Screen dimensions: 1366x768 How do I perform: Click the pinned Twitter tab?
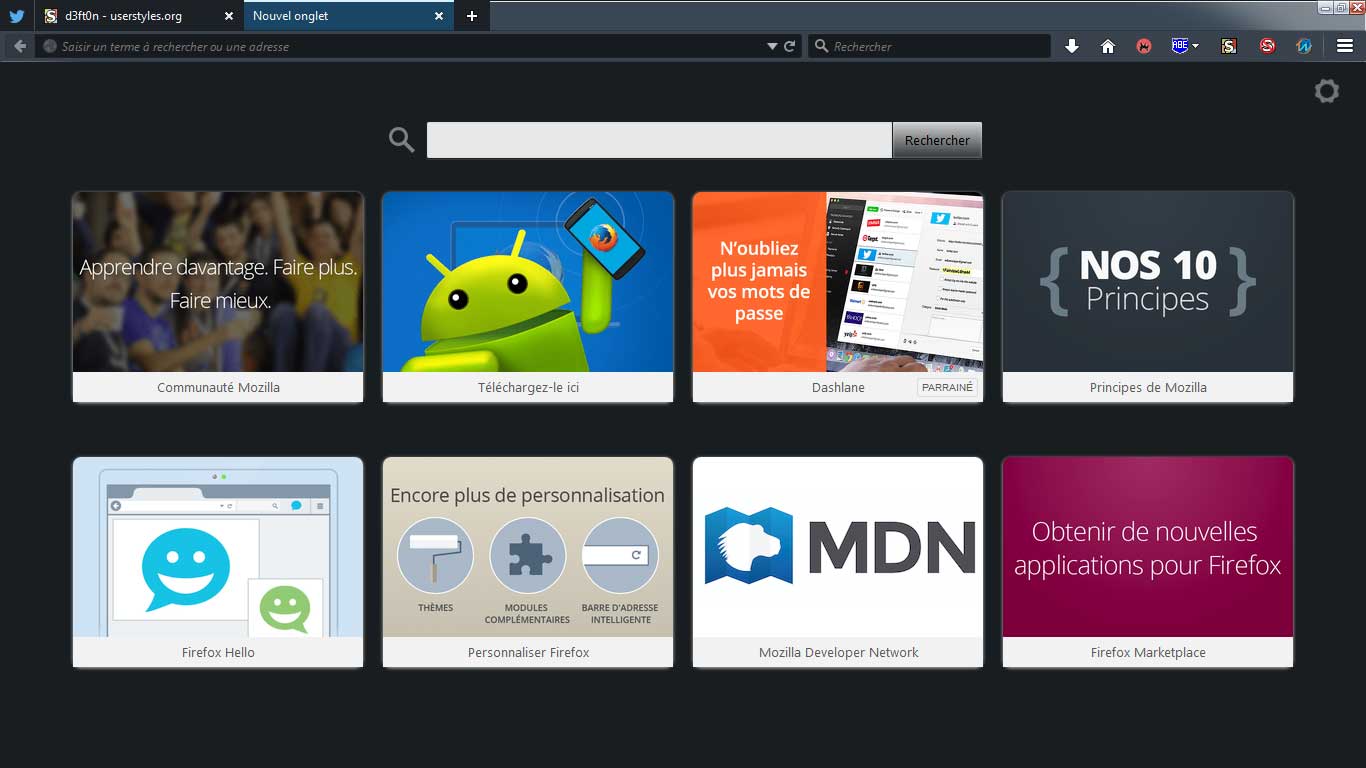click(x=17, y=16)
